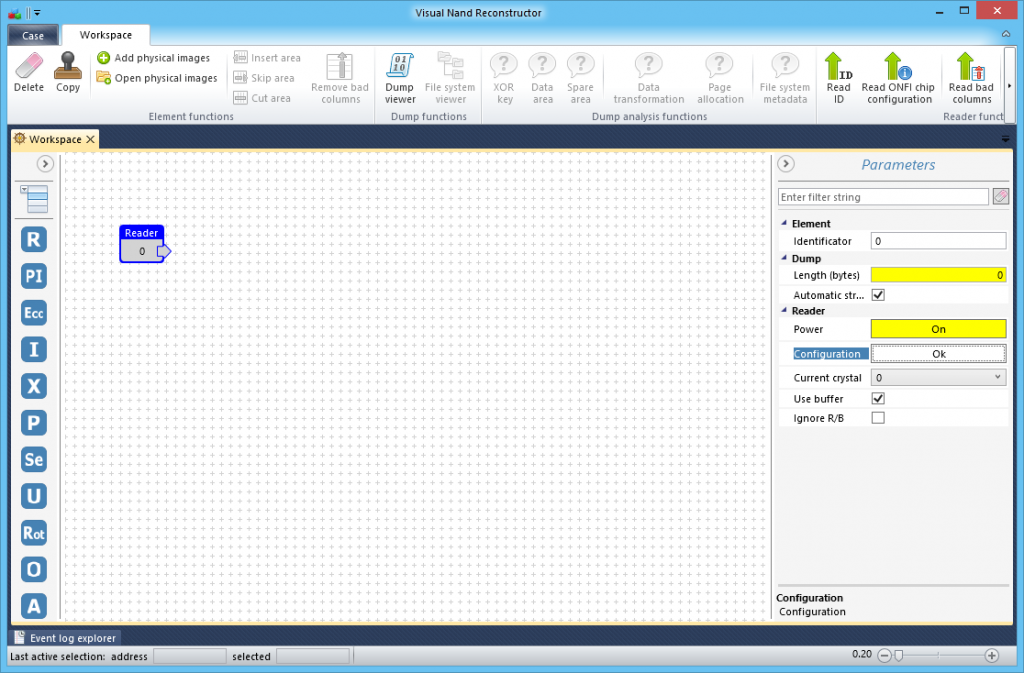1024x673 pixels.
Task: Open the Current crystal dropdown
Action: [x=938, y=377]
